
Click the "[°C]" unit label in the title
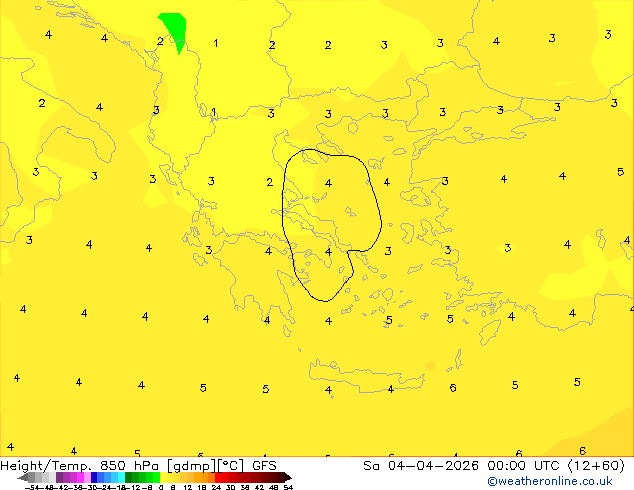(234, 465)
